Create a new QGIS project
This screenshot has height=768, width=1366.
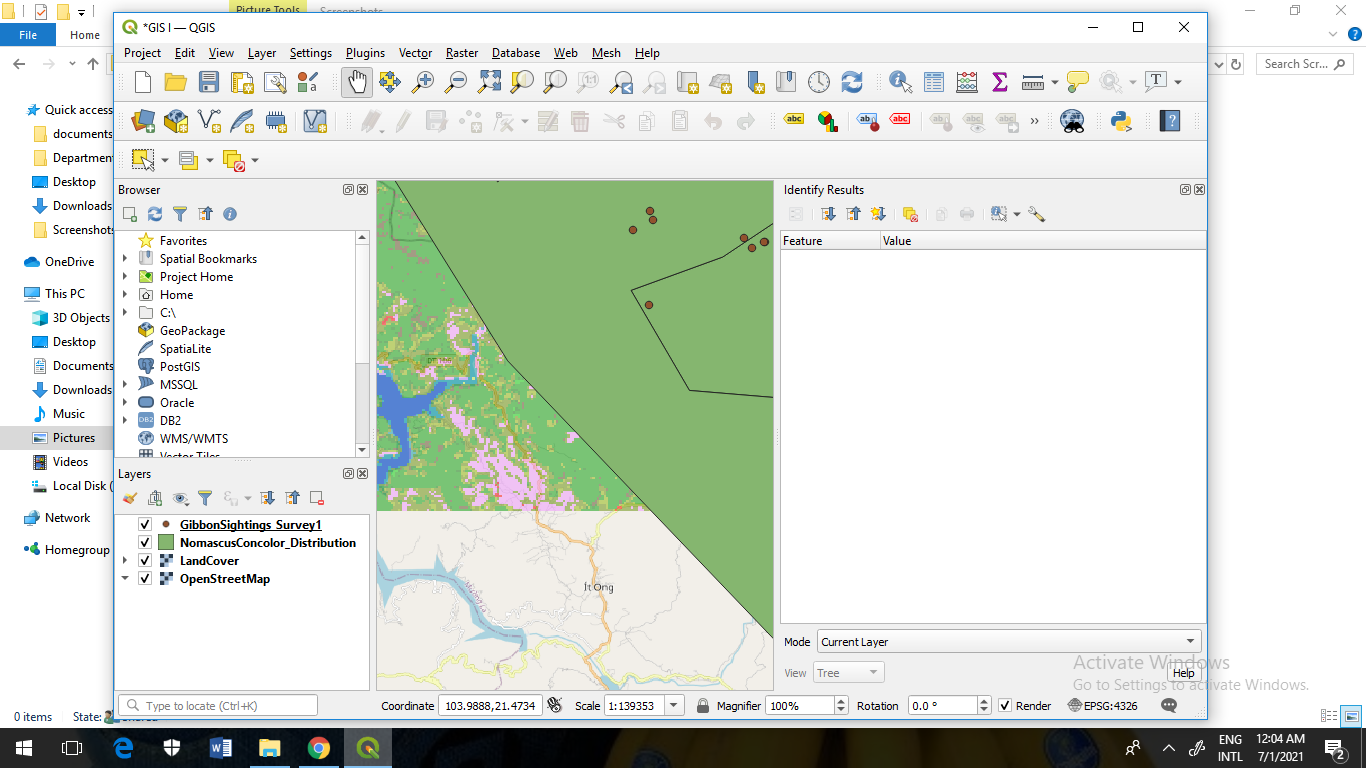point(143,82)
